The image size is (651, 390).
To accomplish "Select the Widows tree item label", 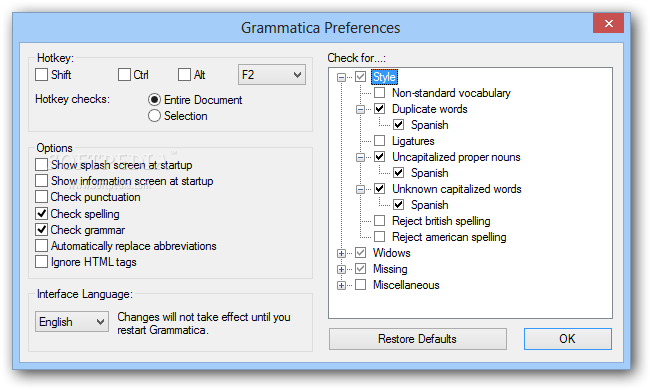I will pyautogui.click(x=392, y=253).
